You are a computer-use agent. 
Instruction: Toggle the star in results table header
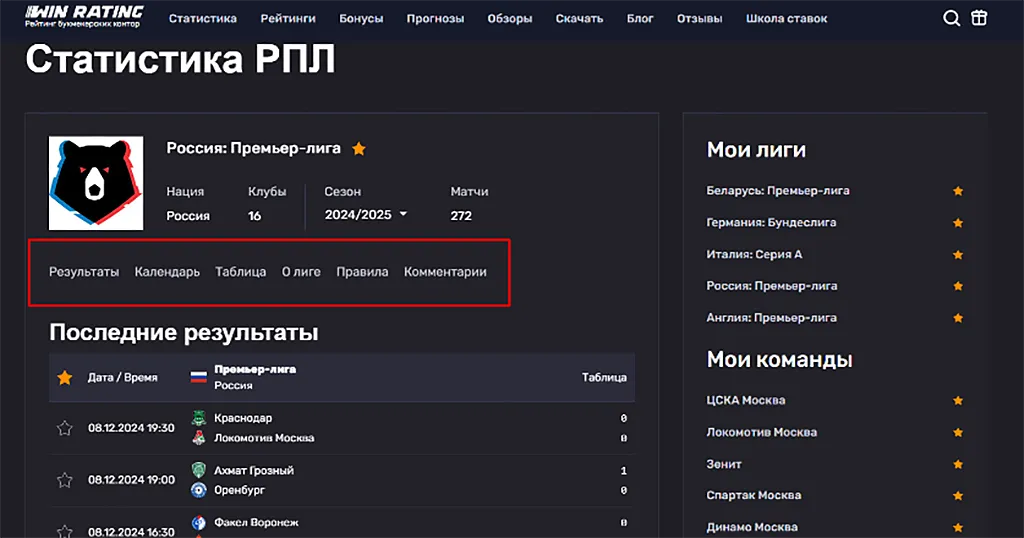(65, 377)
